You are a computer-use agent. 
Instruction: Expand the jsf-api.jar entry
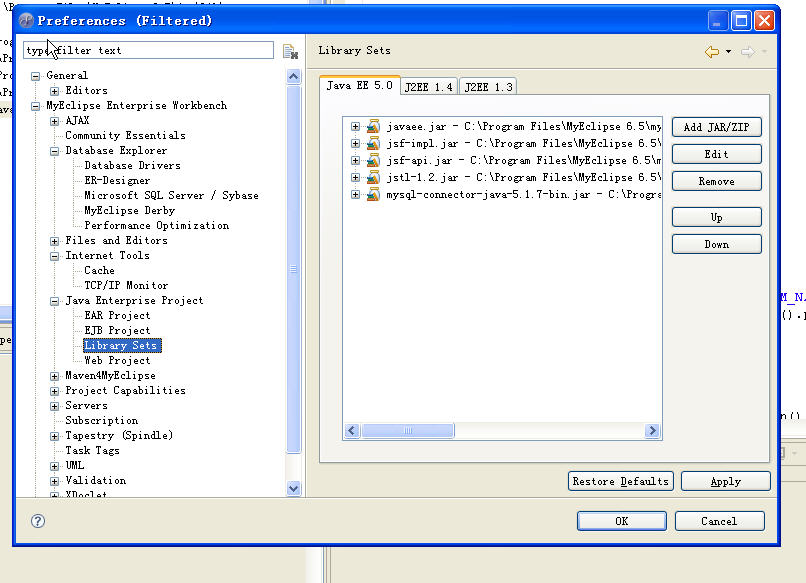tap(355, 160)
